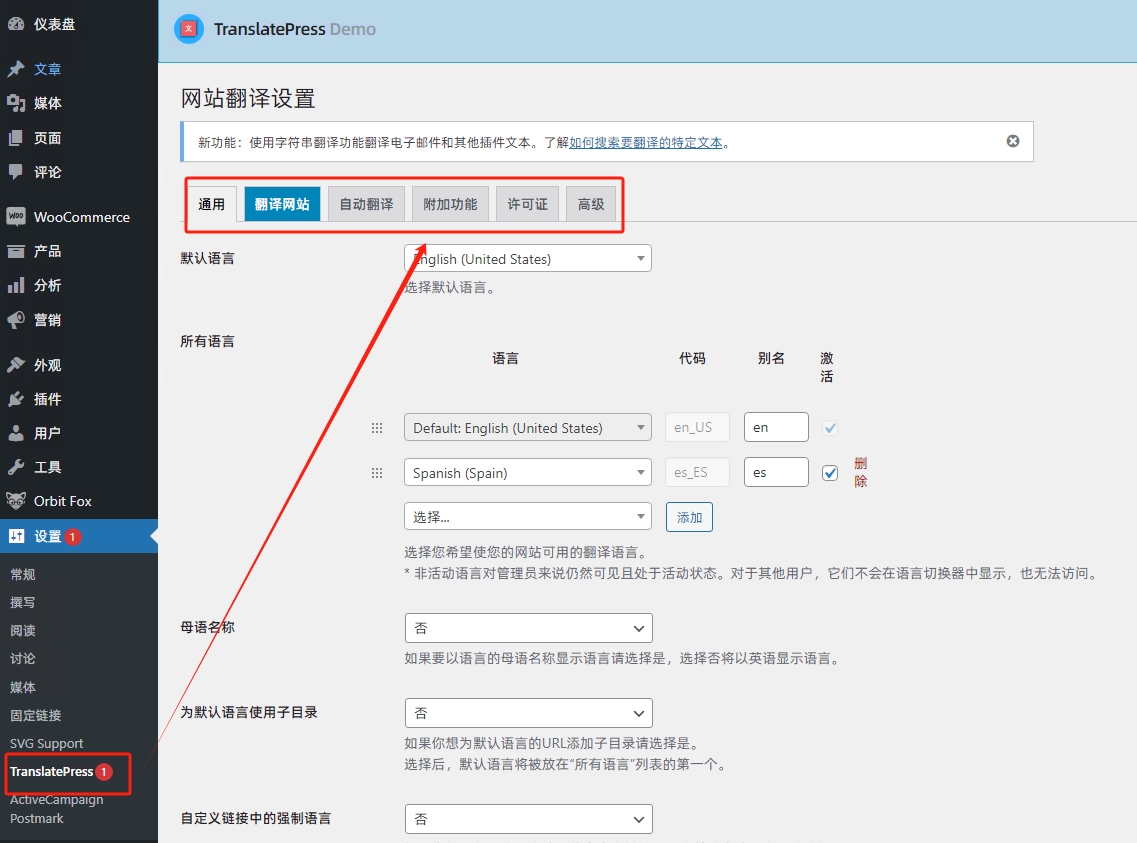Click the 删除 link for Spanish
The width and height of the screenshot is (1137, 843).
(861, 472)
